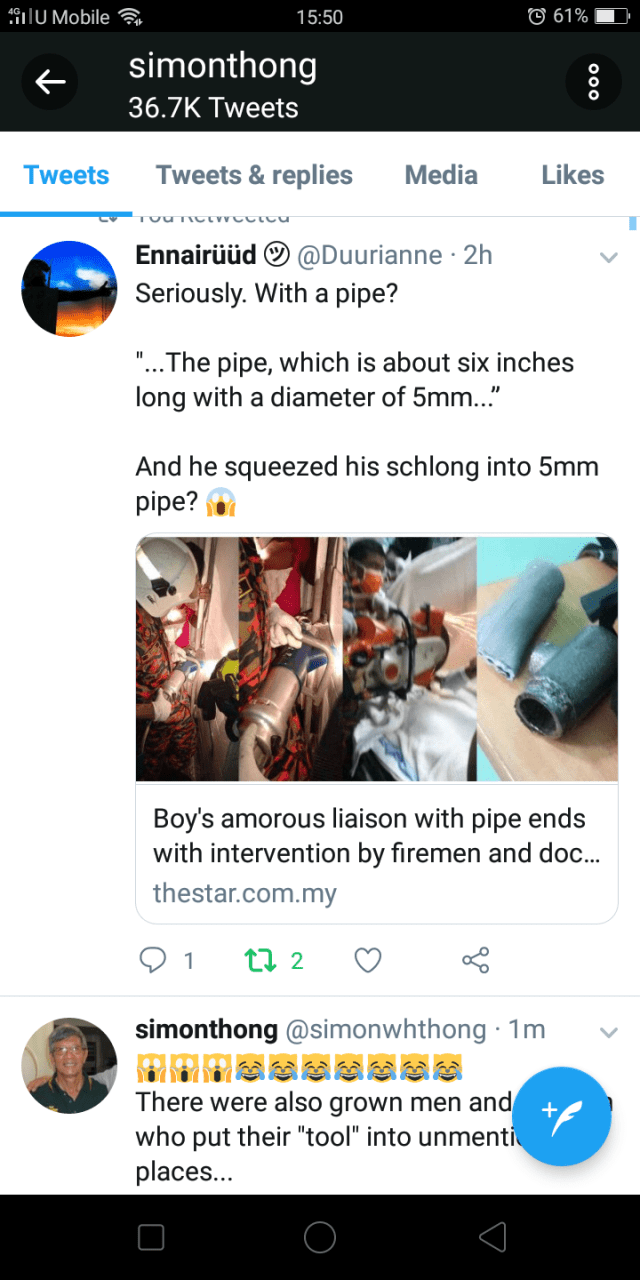Compose a new tweet with floating button
Screen dimensions: 640x1280
click(x=561, y=1116)
